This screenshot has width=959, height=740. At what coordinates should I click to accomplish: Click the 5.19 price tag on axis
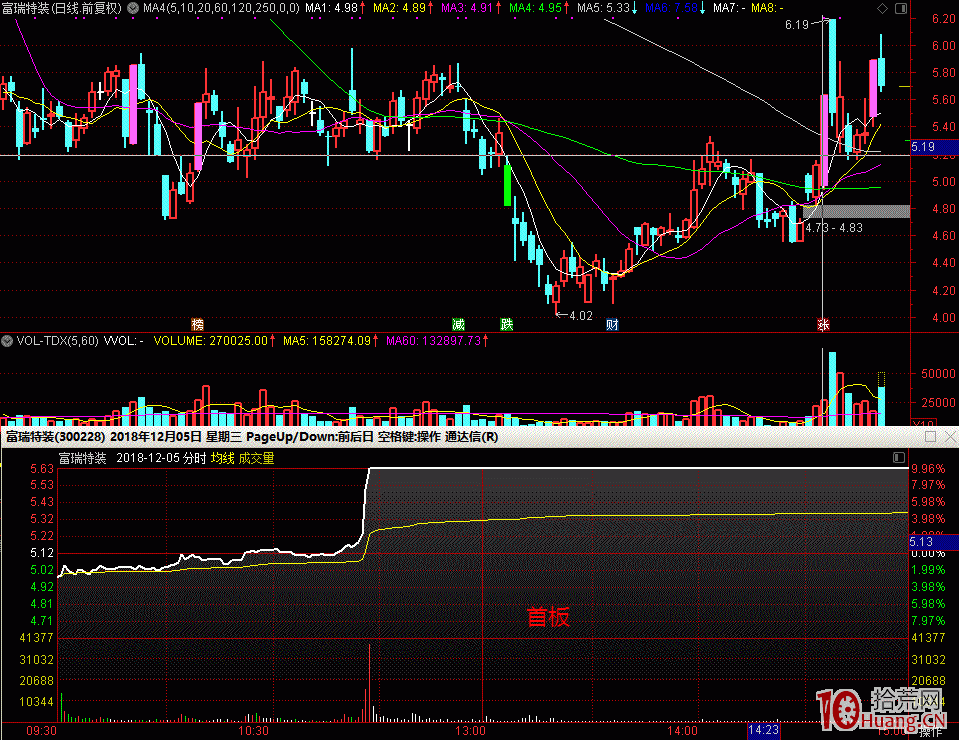923,146
